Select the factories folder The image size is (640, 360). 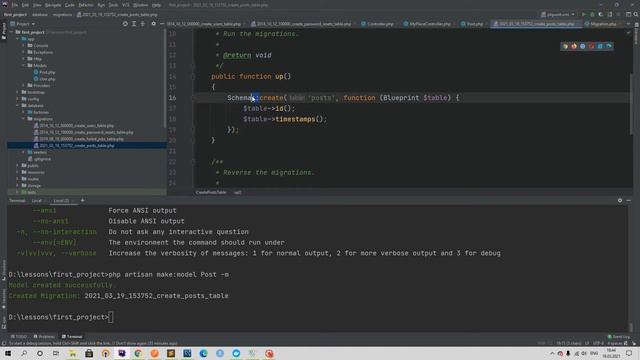tap(38, 112)
